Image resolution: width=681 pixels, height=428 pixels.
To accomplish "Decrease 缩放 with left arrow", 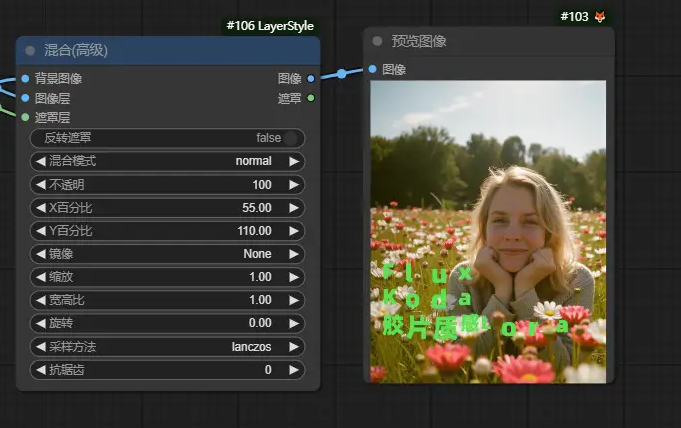I will click(41, 277).
